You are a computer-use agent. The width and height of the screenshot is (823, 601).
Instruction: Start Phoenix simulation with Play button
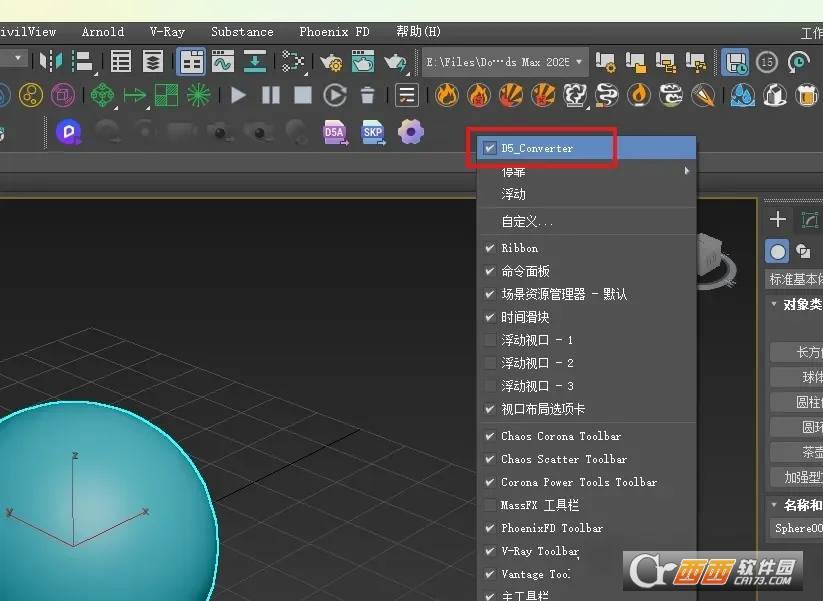[x=239, y=96]
